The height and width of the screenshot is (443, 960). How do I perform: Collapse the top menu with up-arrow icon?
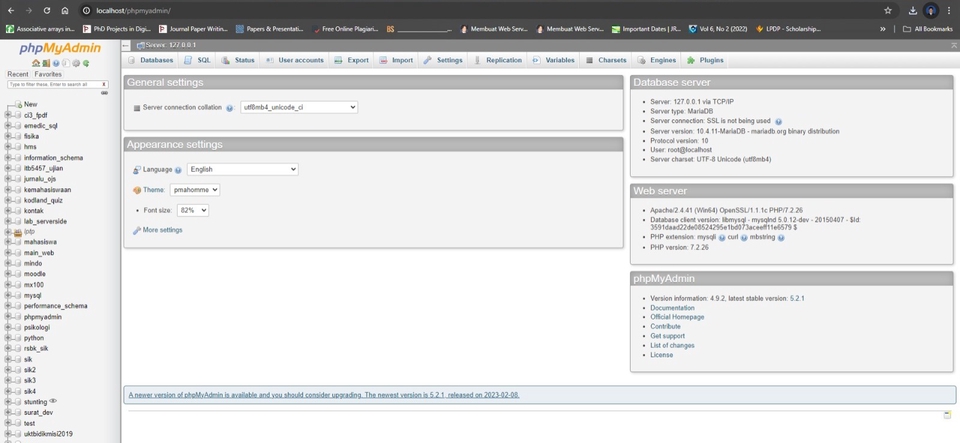pyautogui.click(x=953, y=45)
